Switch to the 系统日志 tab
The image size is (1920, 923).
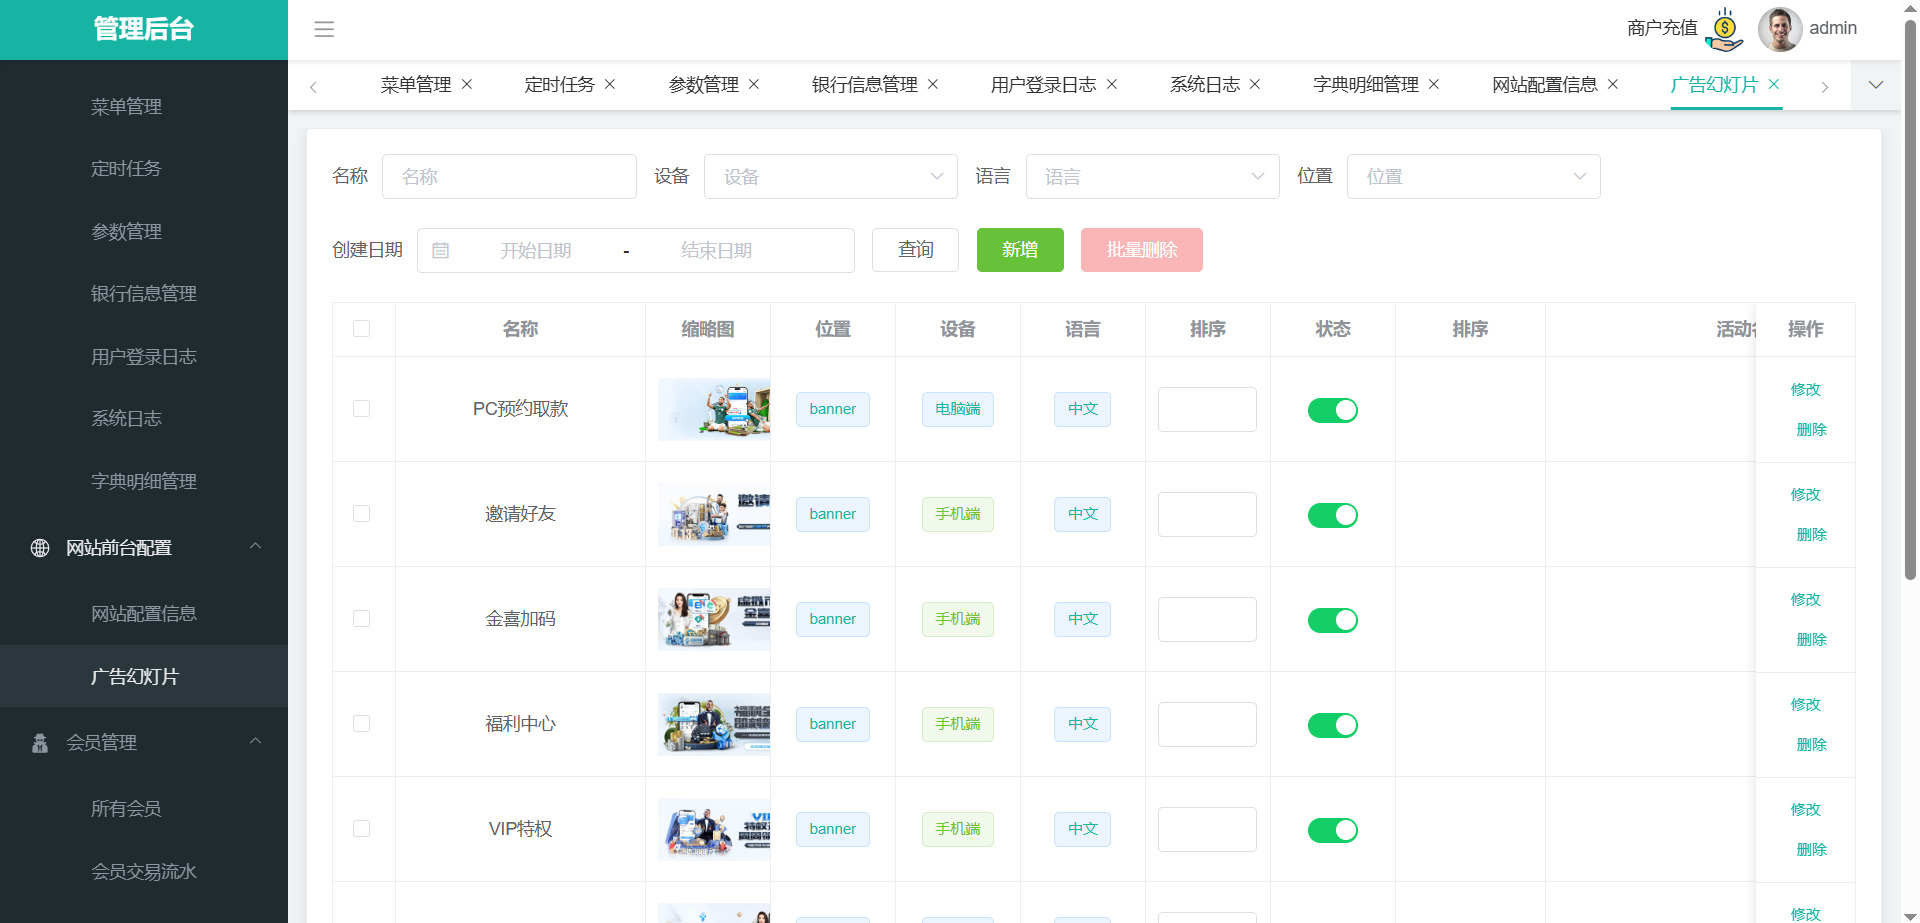pos(1204,85)
